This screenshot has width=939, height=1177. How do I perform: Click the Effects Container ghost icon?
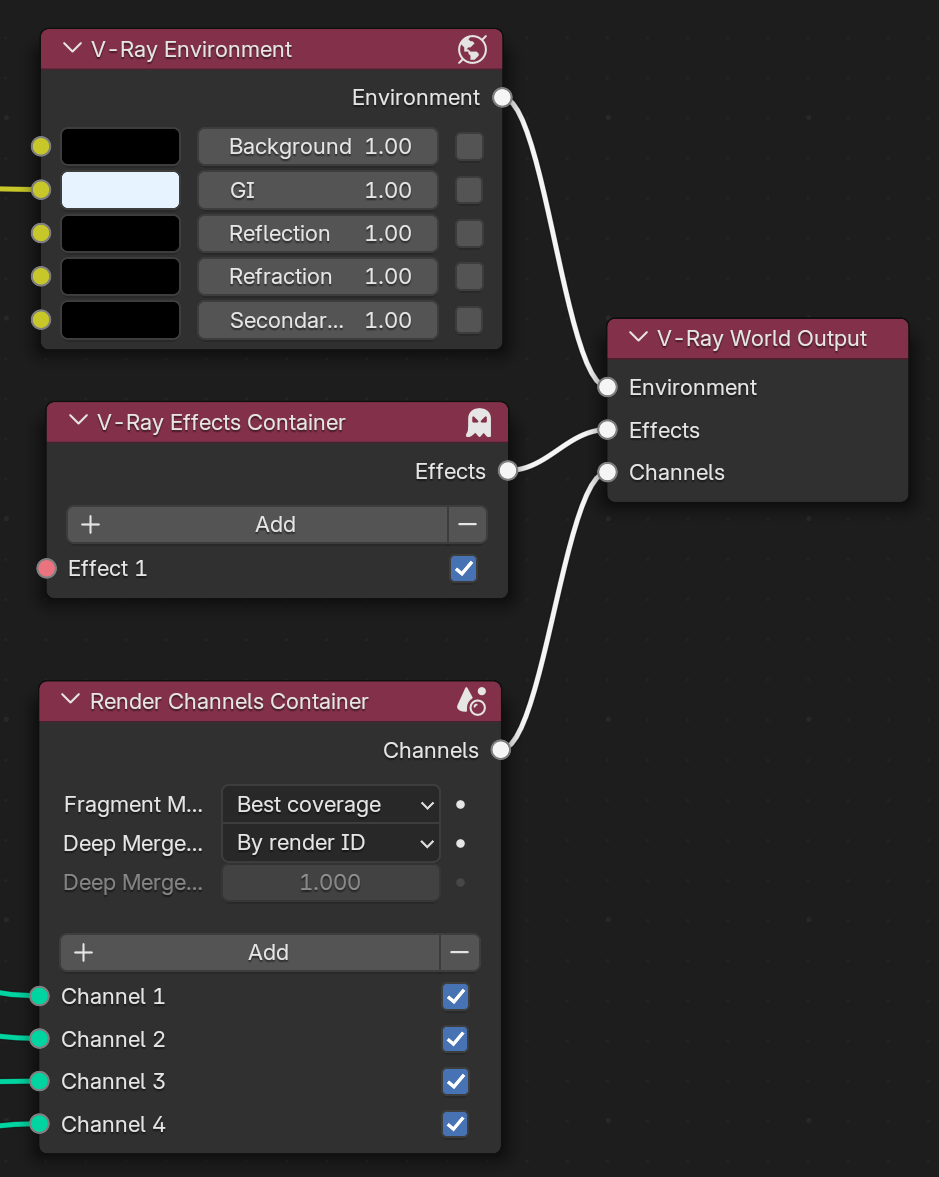pyautogui.click(x=478, y=423)
